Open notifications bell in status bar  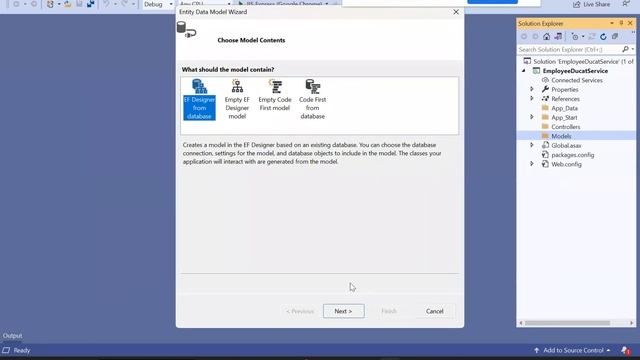626,350
